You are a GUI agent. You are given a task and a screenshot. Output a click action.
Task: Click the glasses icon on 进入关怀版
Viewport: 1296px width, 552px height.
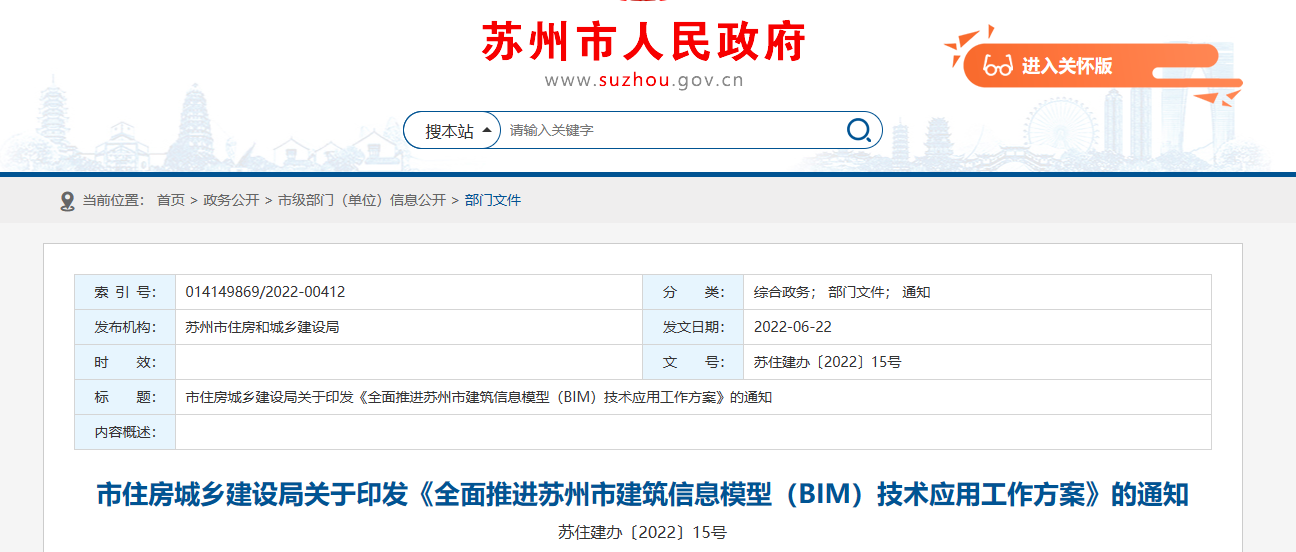click(x=998, y=66)
